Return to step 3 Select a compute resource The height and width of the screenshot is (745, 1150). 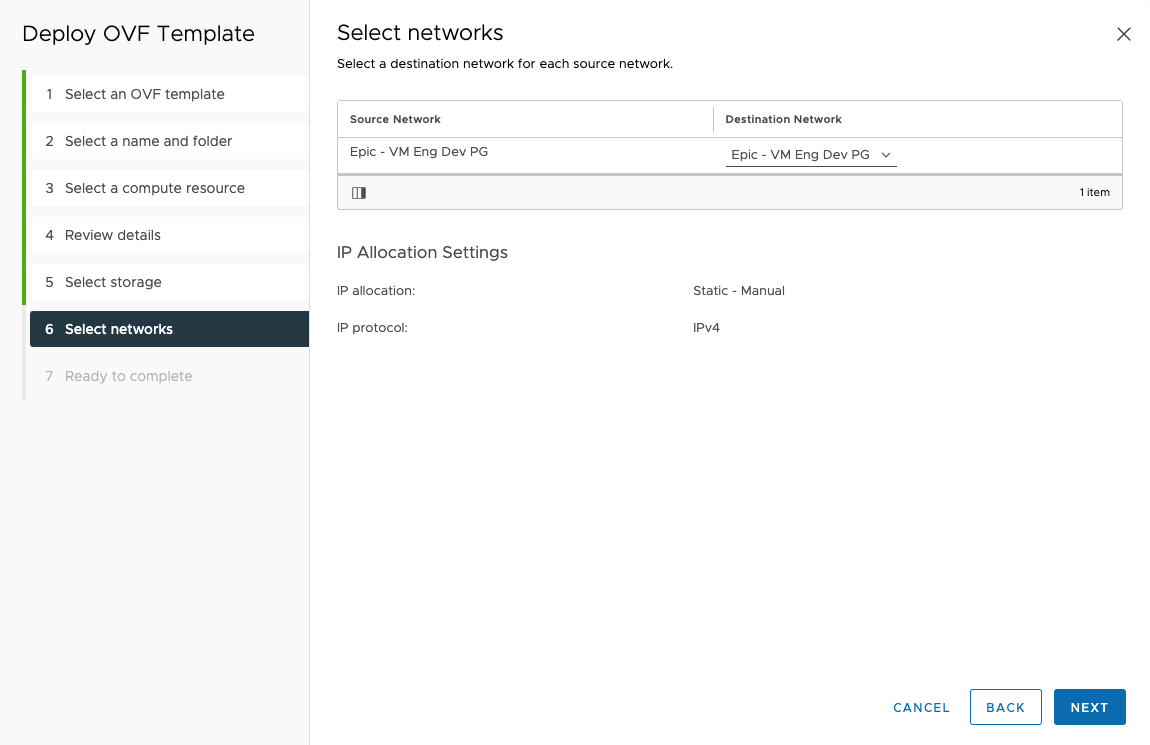154,188
